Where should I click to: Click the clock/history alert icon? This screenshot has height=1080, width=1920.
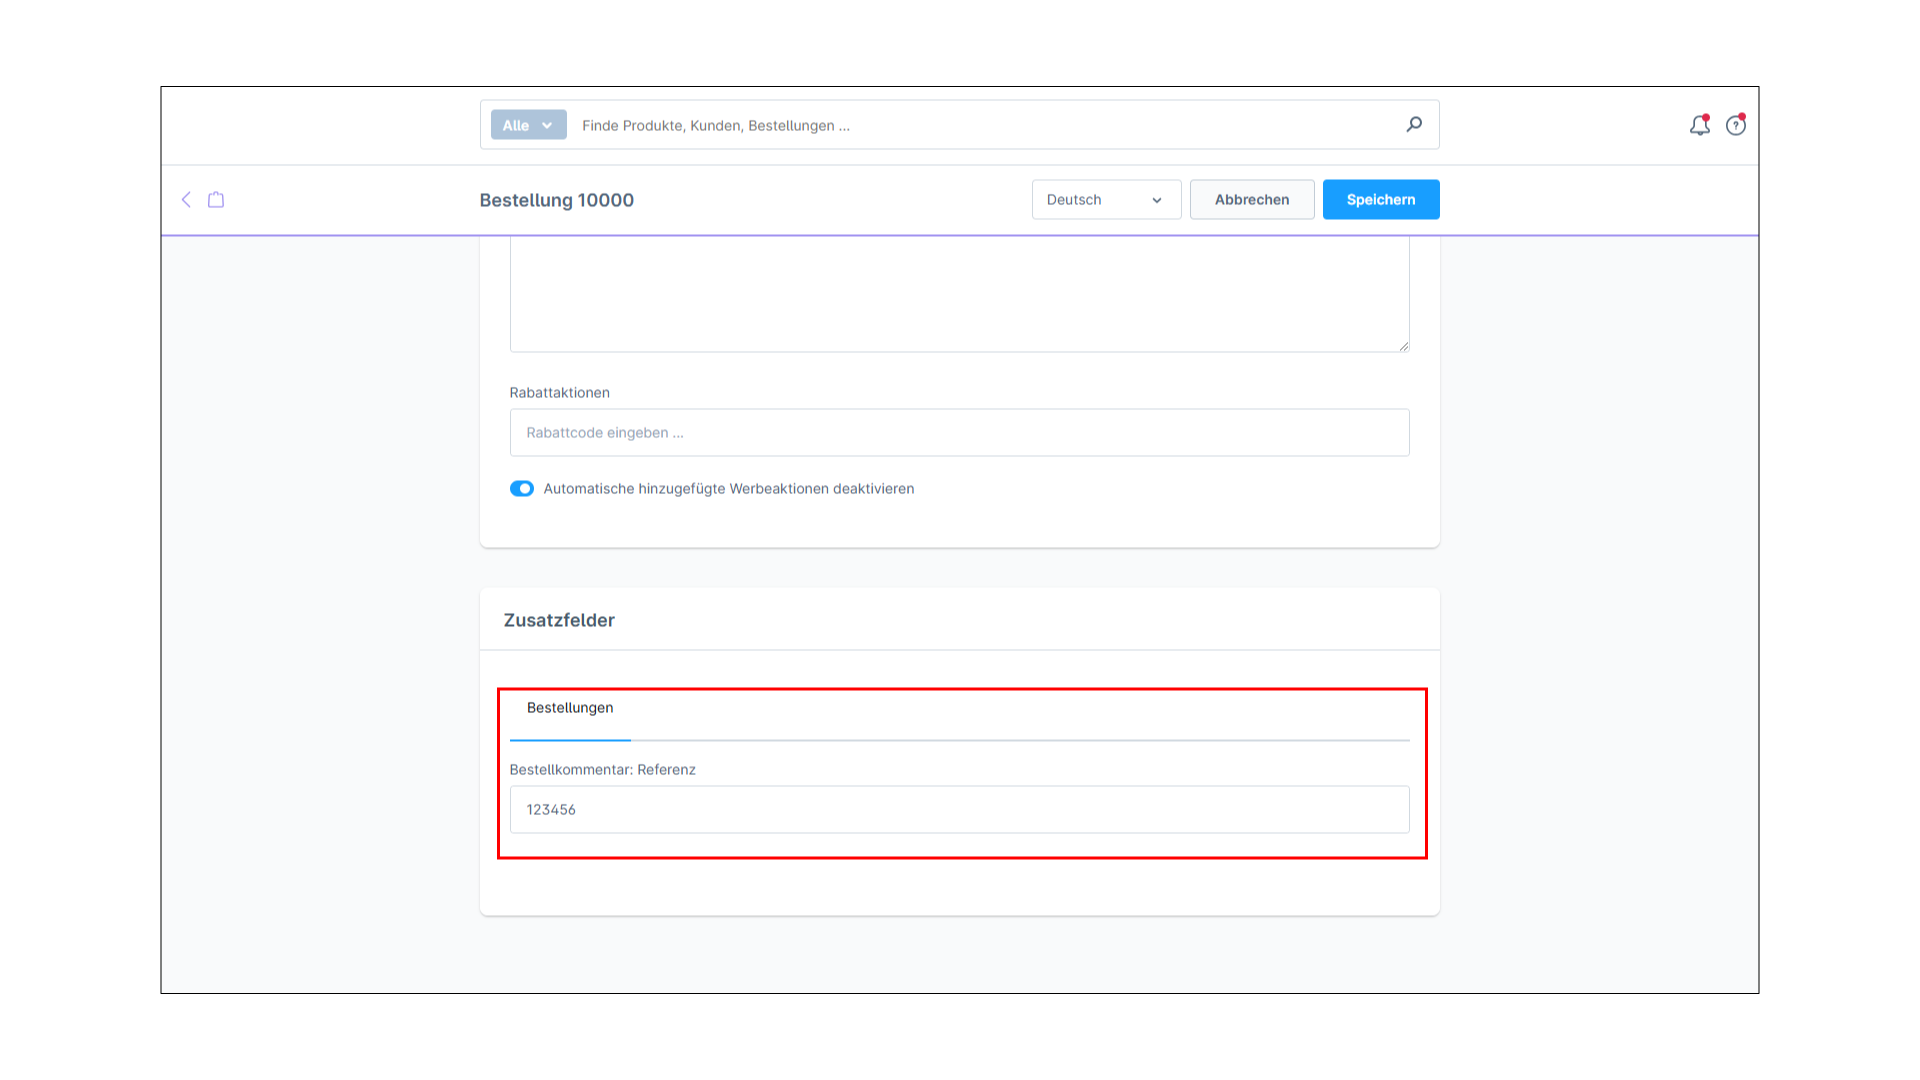coord(1737,125)
